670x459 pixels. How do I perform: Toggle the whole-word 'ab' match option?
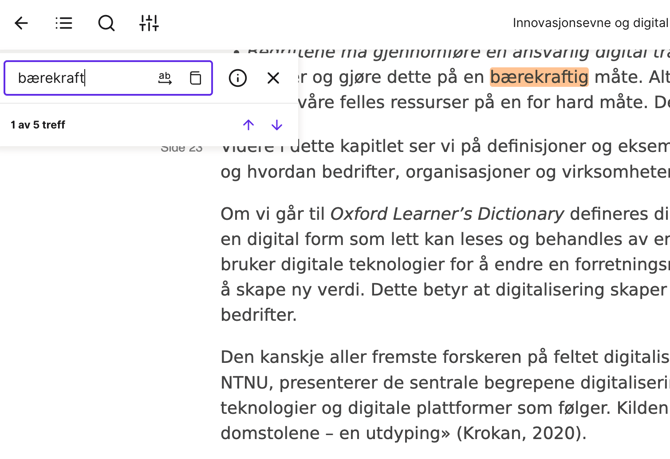(165, 78)
